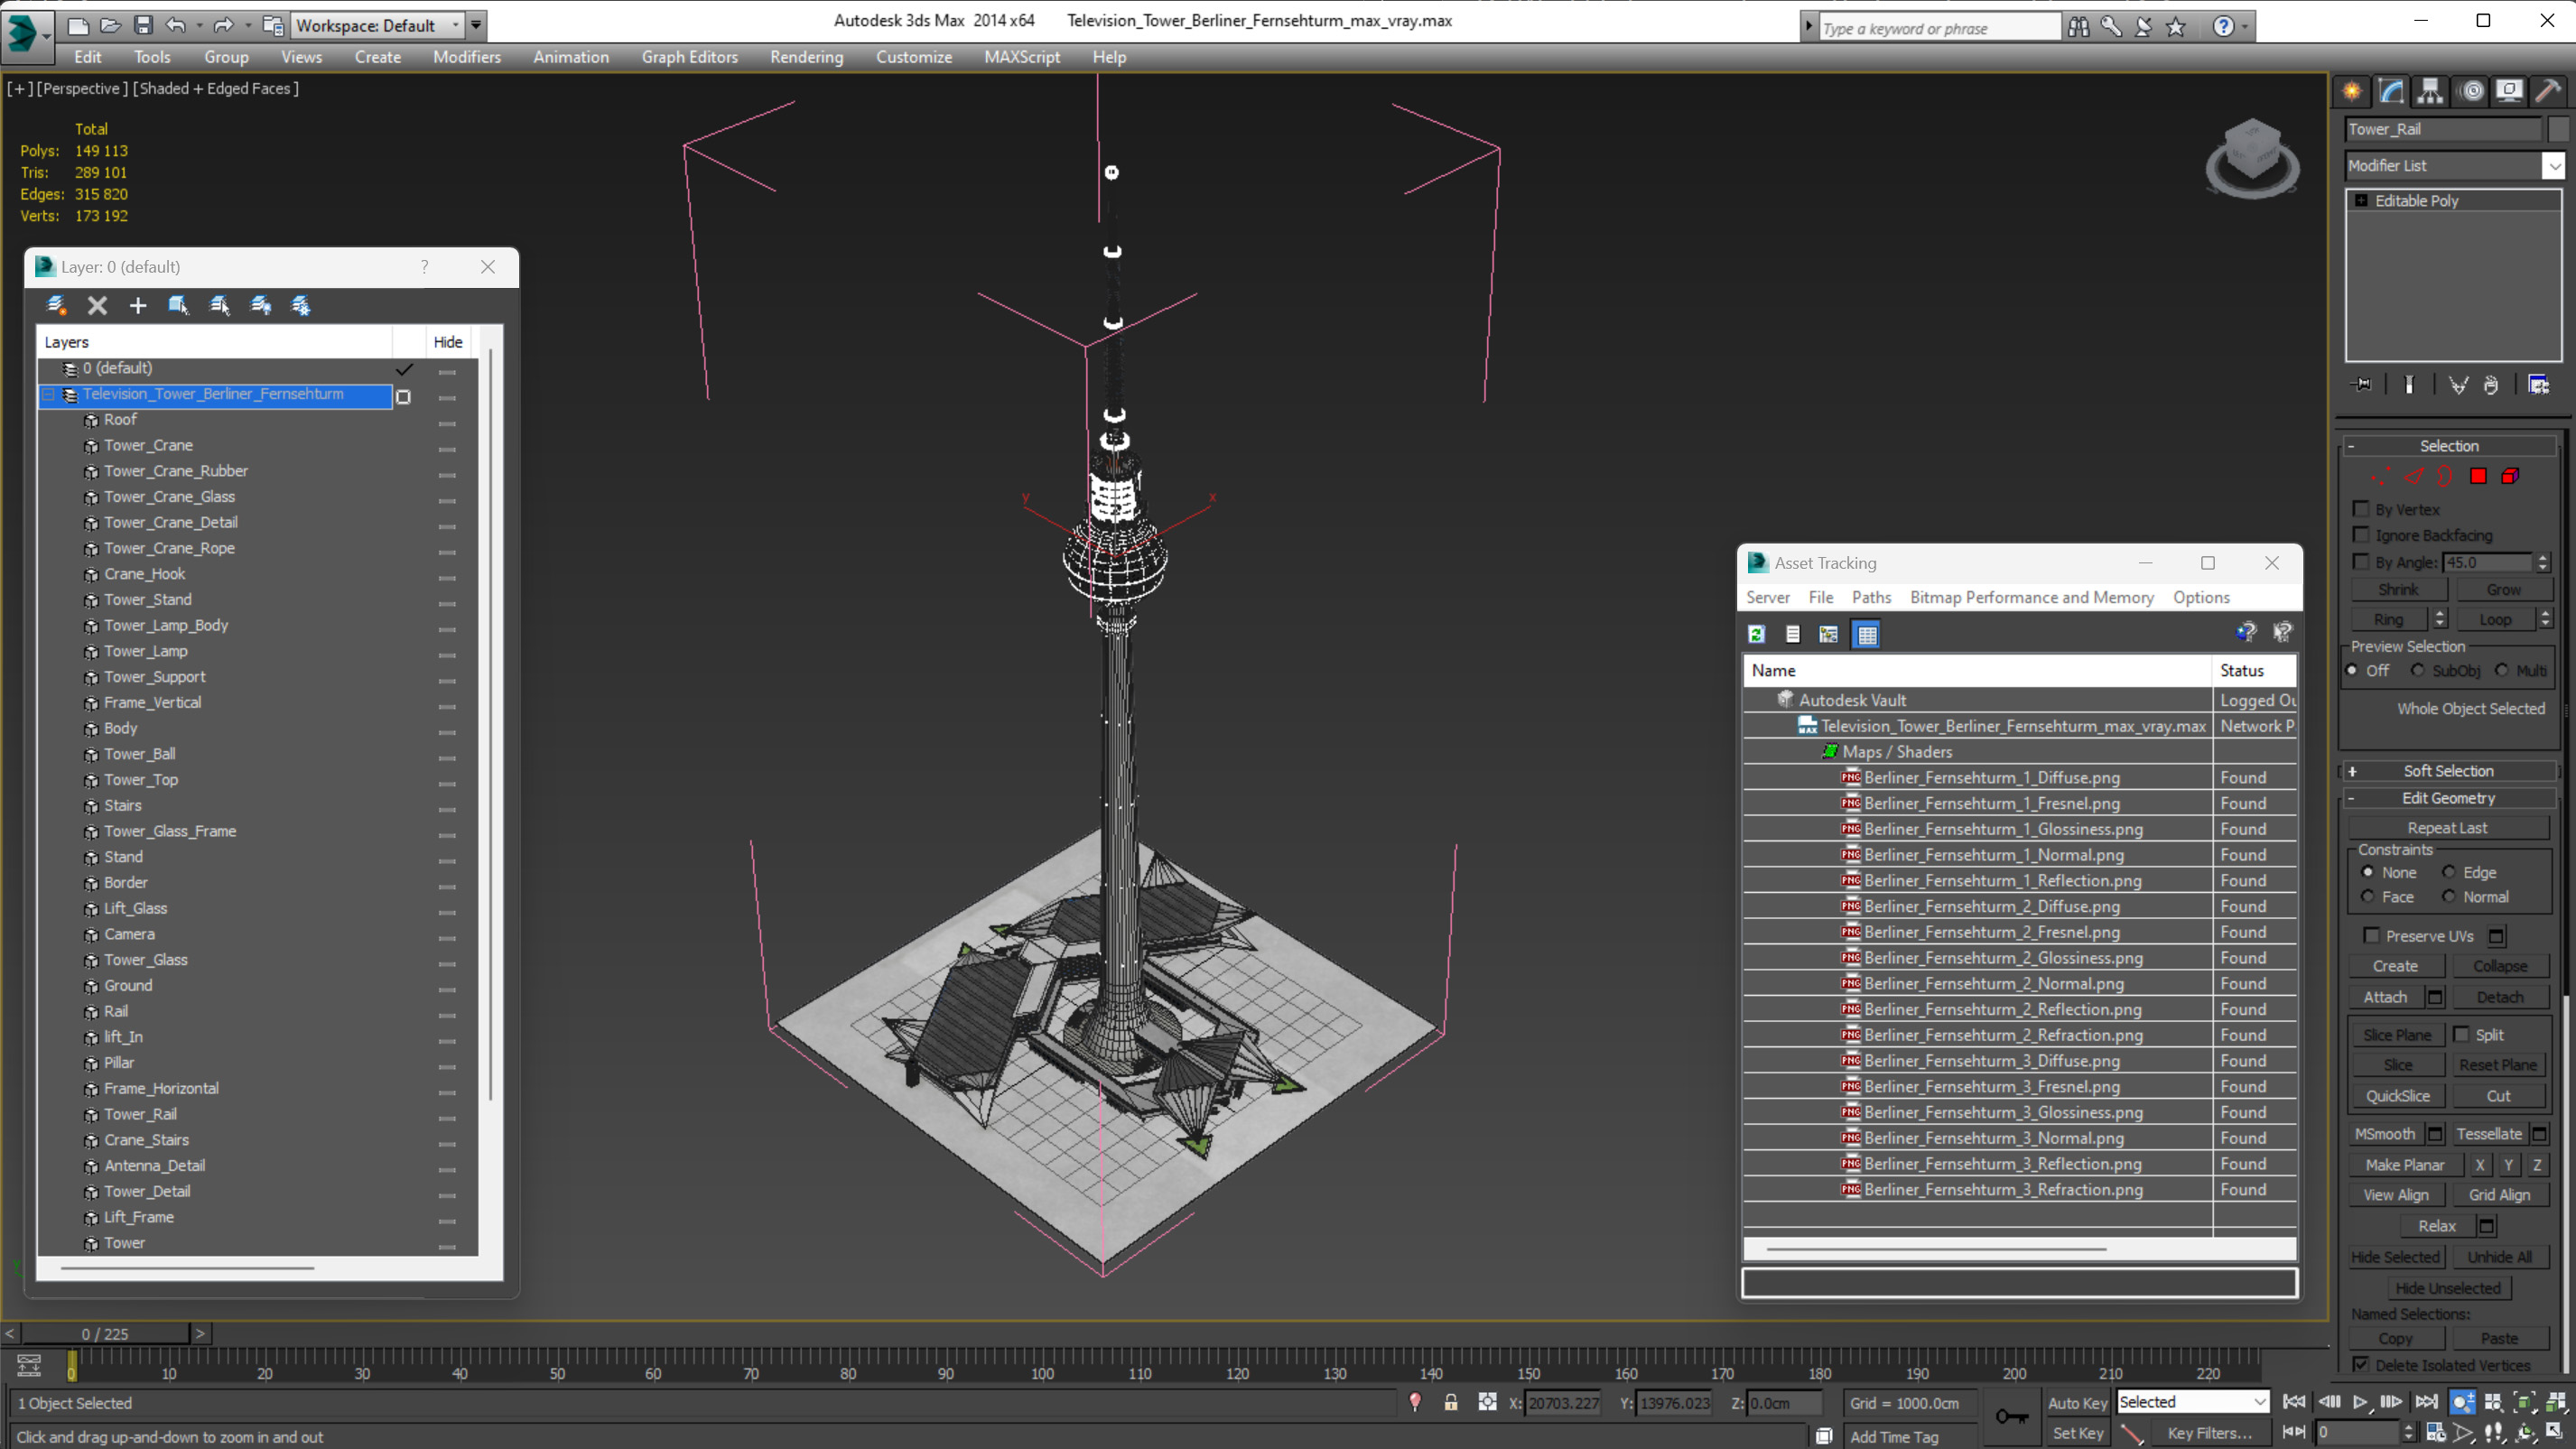
Task: Open the Rendering menu
Action: coord(806,57)
